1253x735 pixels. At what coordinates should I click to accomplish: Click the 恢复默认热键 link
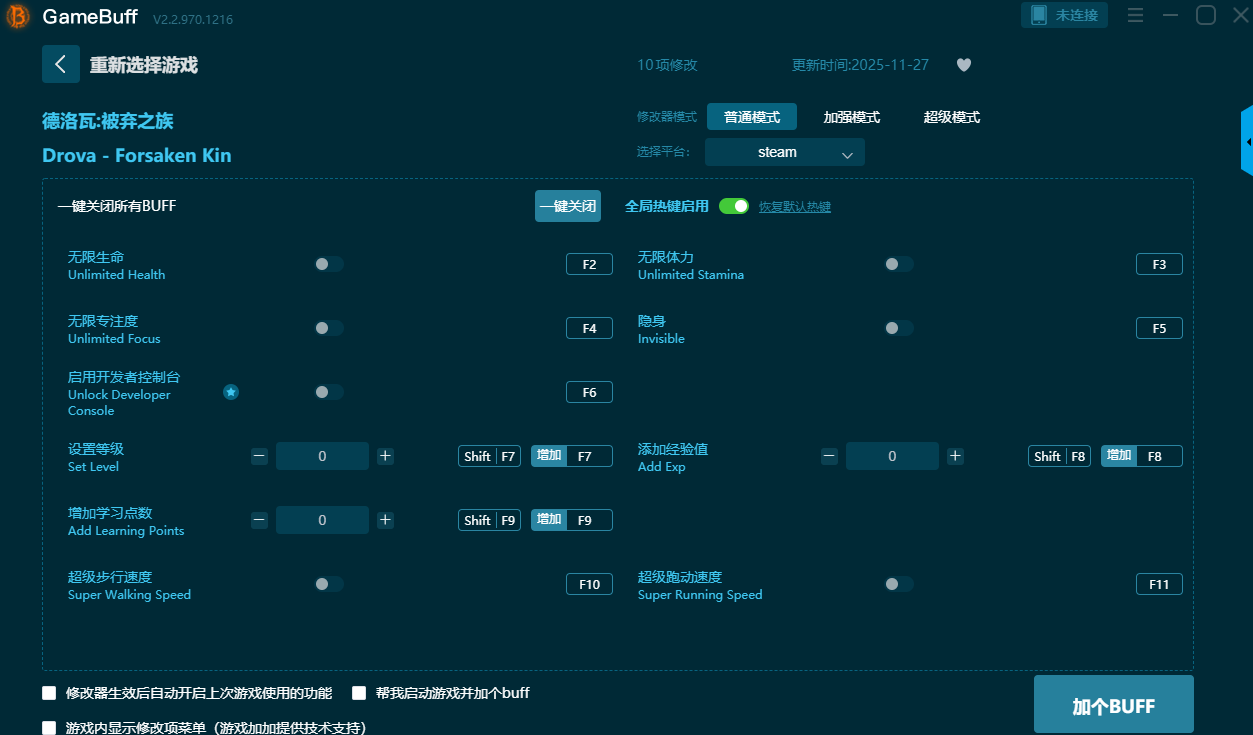tap(794, 207)
